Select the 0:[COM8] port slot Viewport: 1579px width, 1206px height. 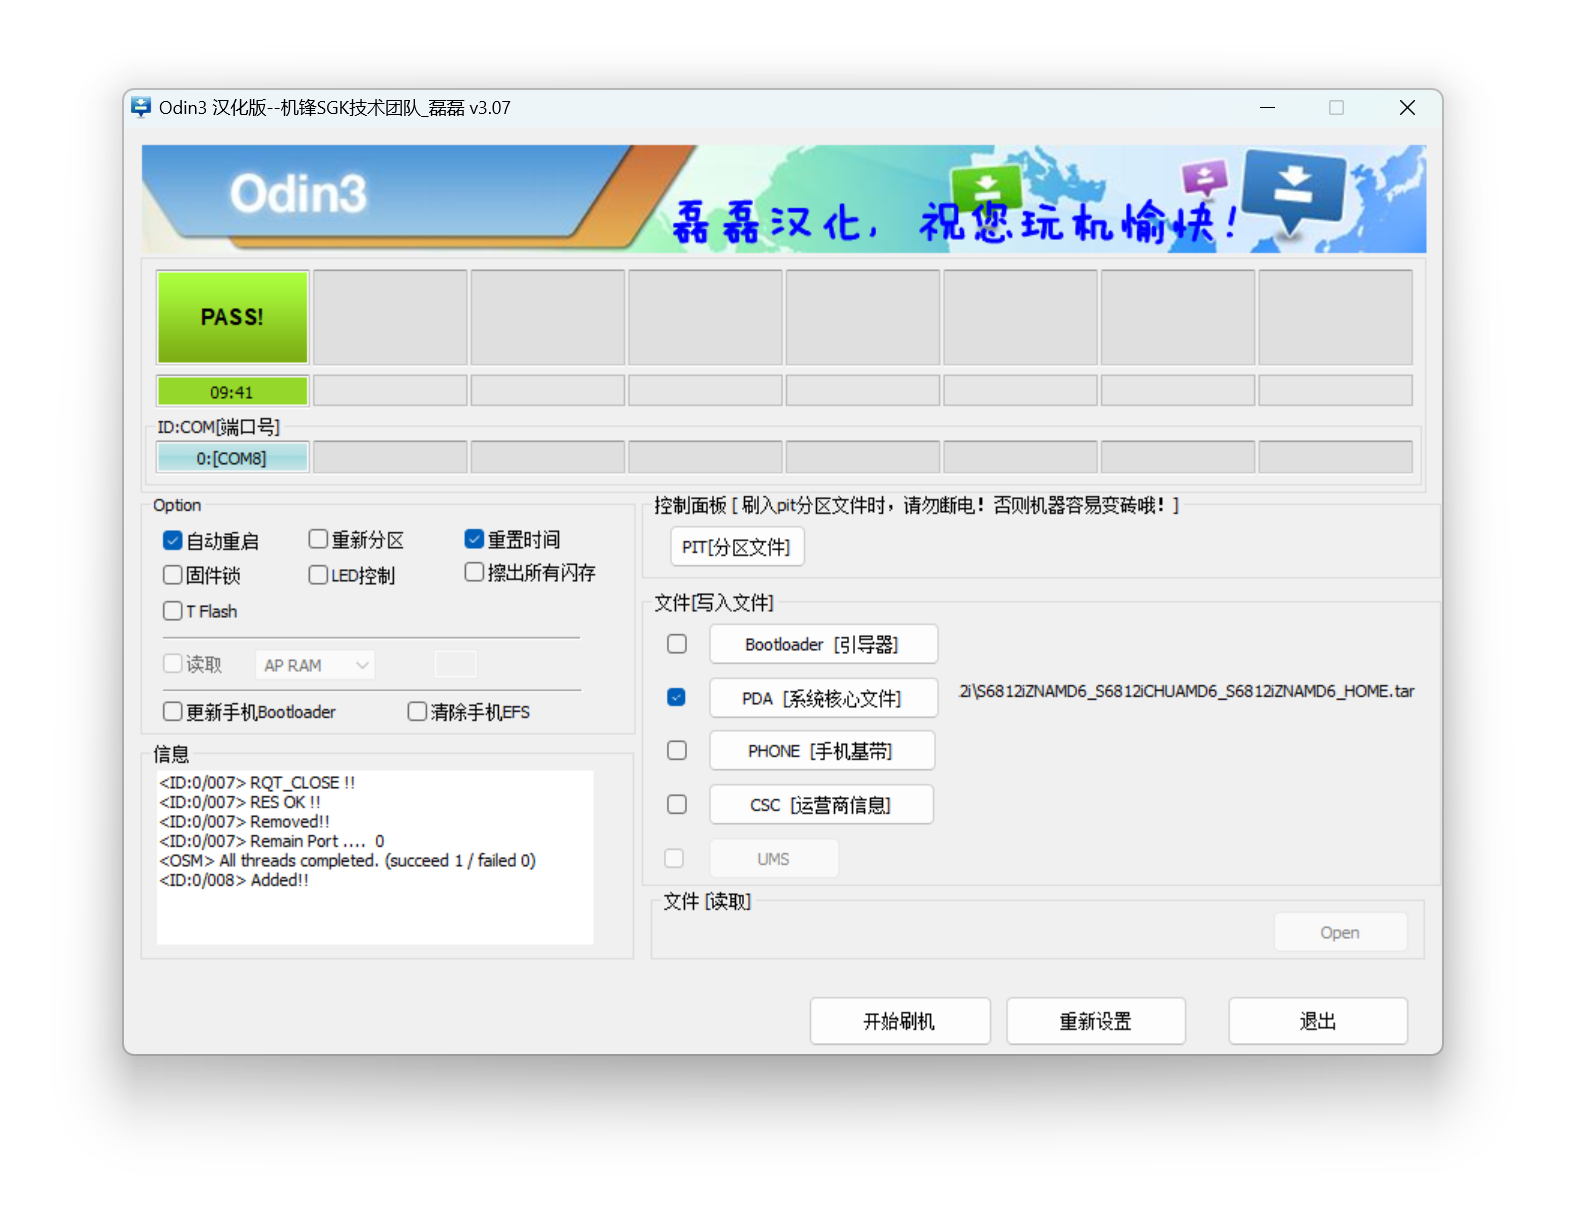232,458
